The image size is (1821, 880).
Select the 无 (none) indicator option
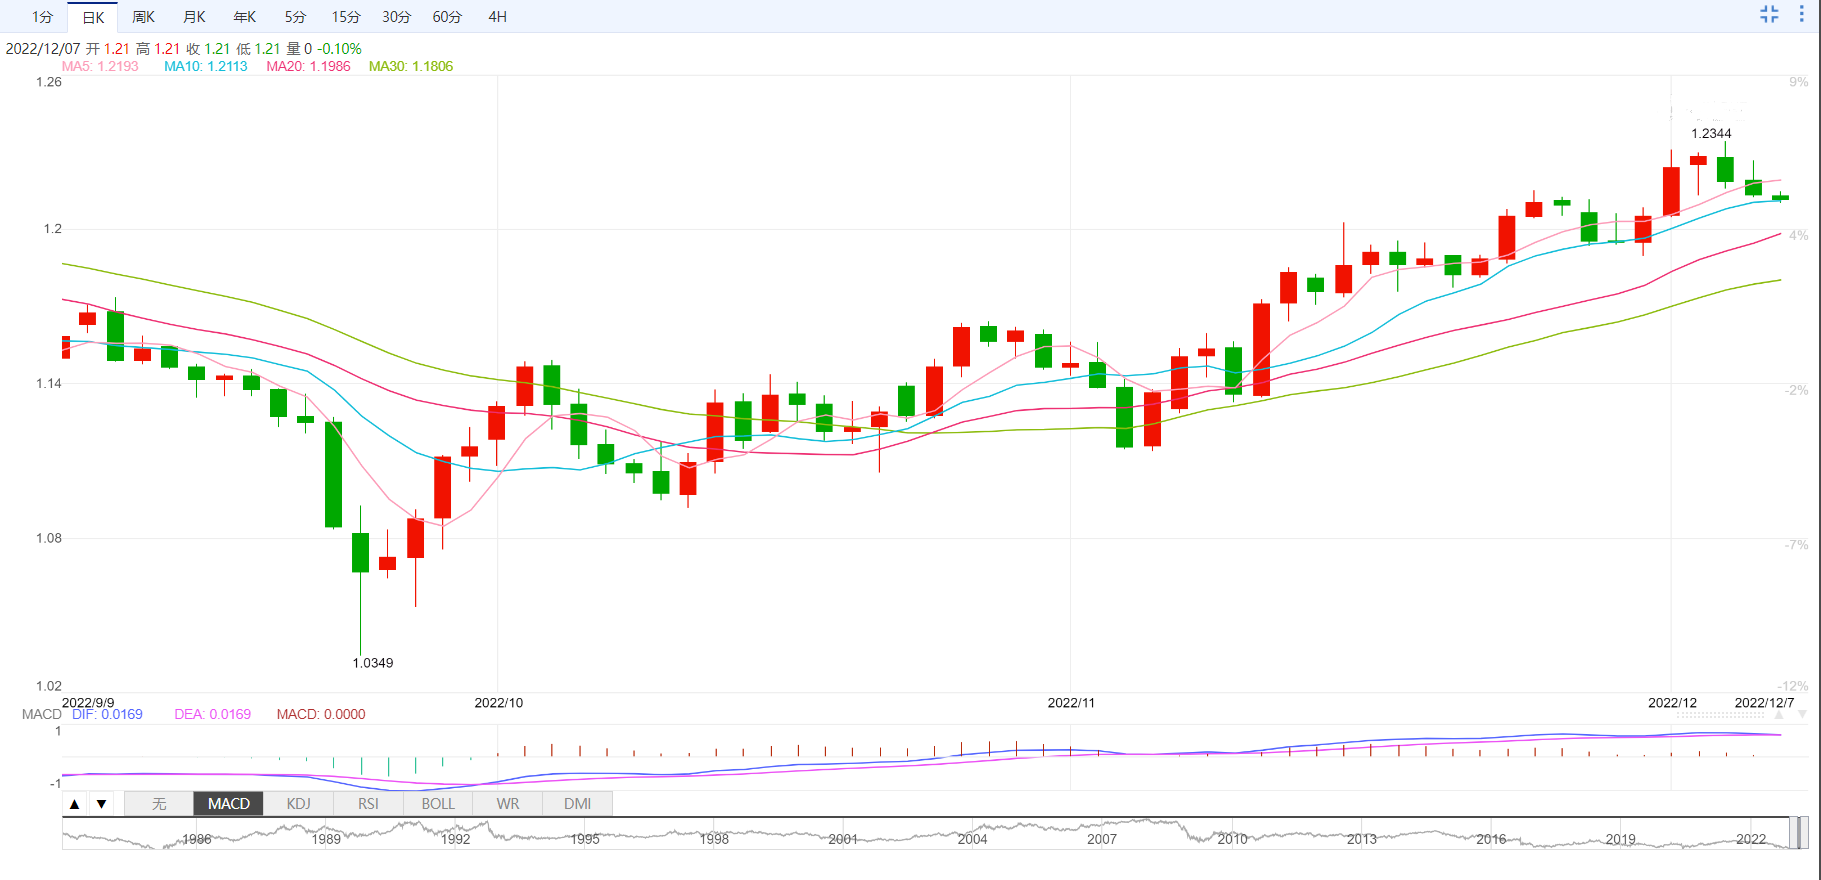159,804
